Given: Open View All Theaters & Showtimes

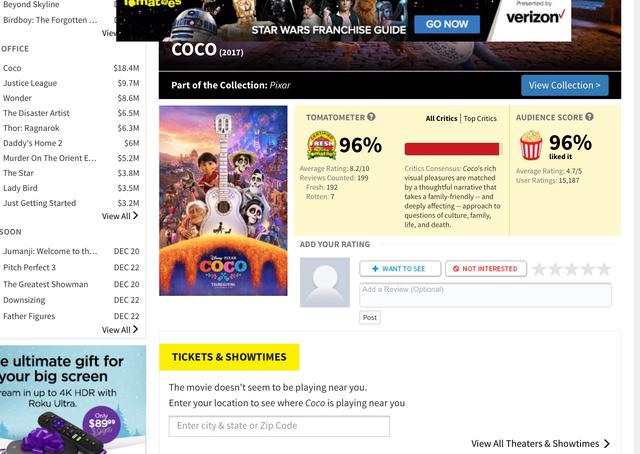Looking at the screenshot, I should pos(540,443).
